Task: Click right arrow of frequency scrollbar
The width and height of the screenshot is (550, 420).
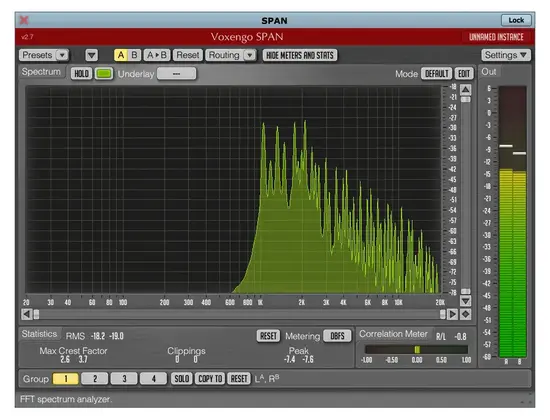Action: [452, 314]
